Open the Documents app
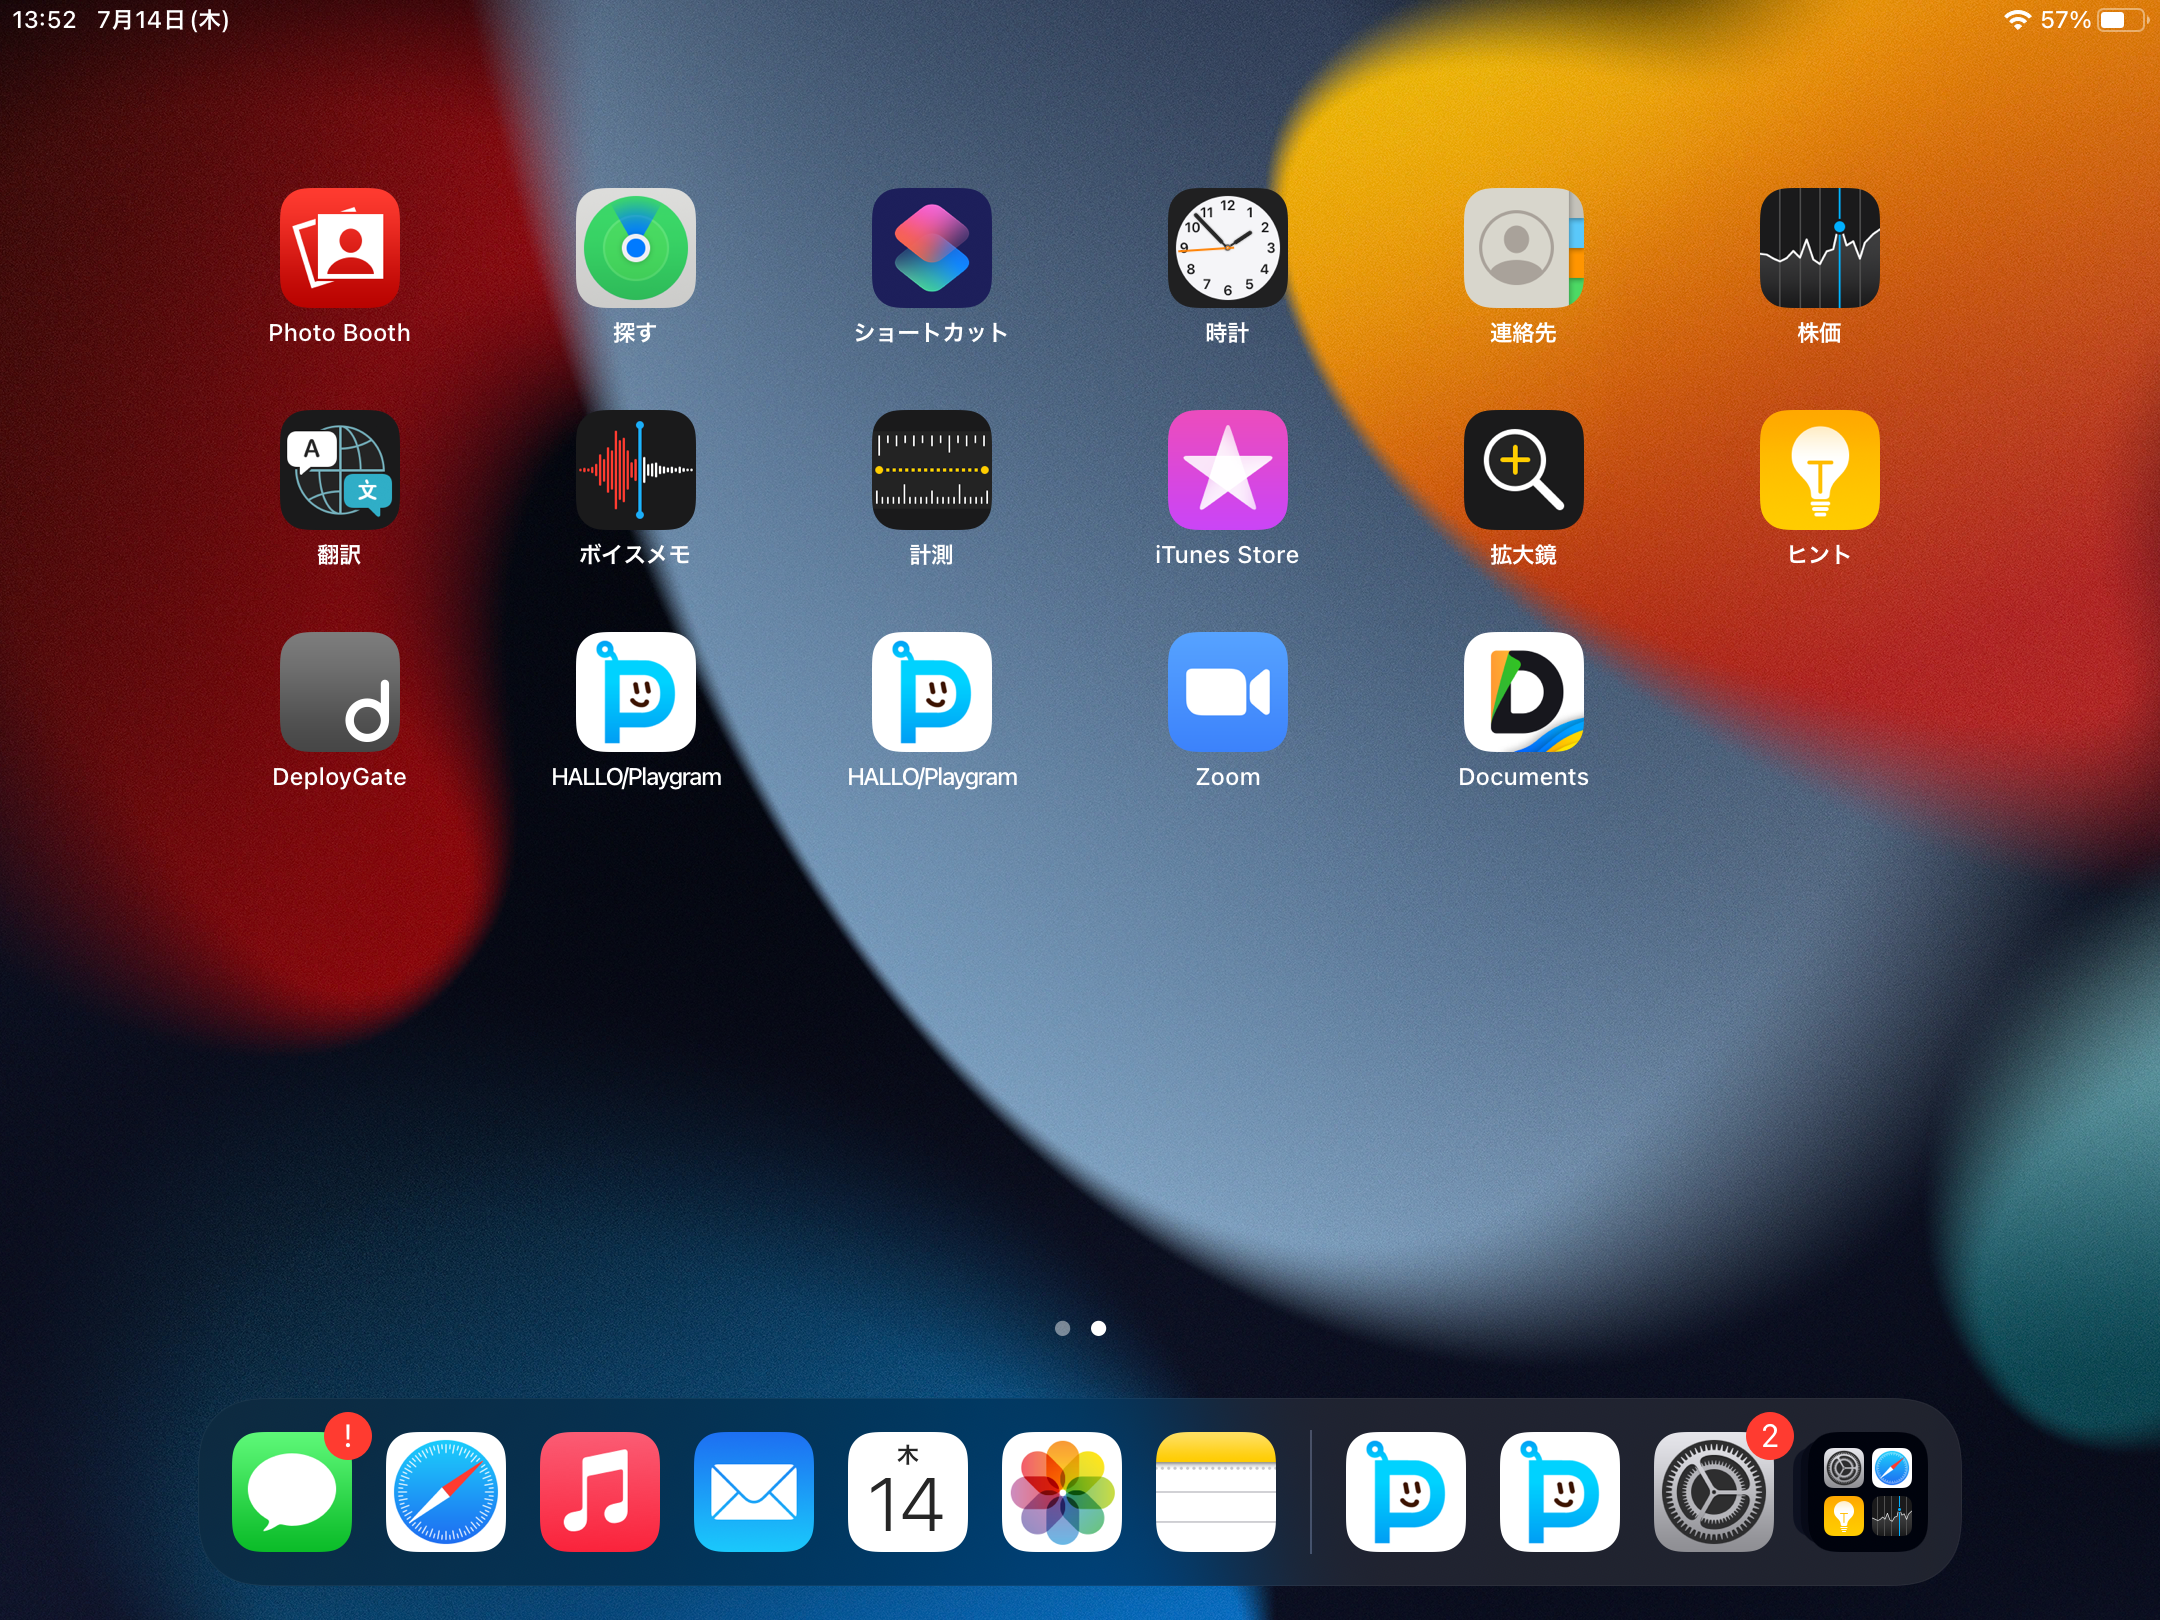This screenshot has height=1620, width=2160. (x=1523, y=692)
